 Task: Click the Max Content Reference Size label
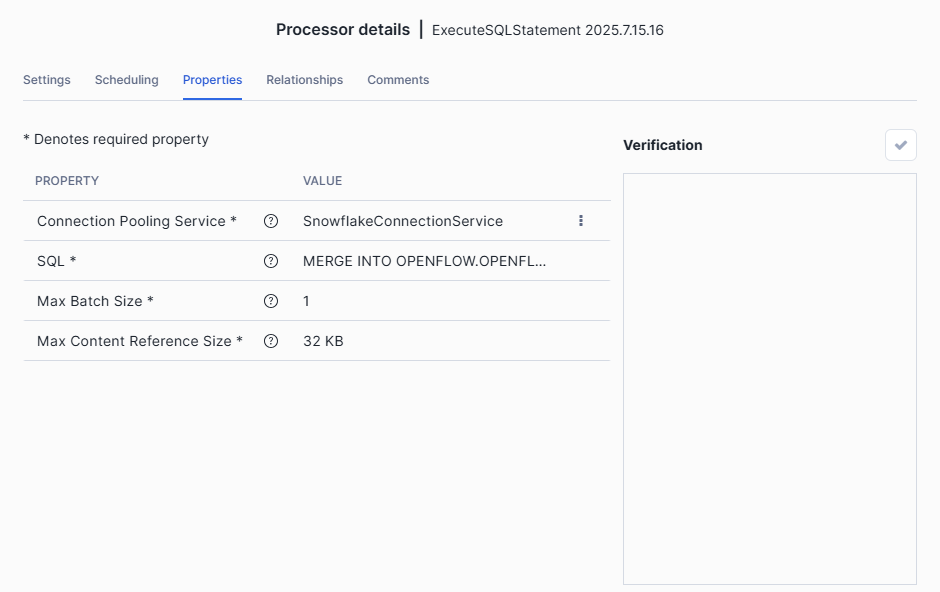click(x=140, y=341)
